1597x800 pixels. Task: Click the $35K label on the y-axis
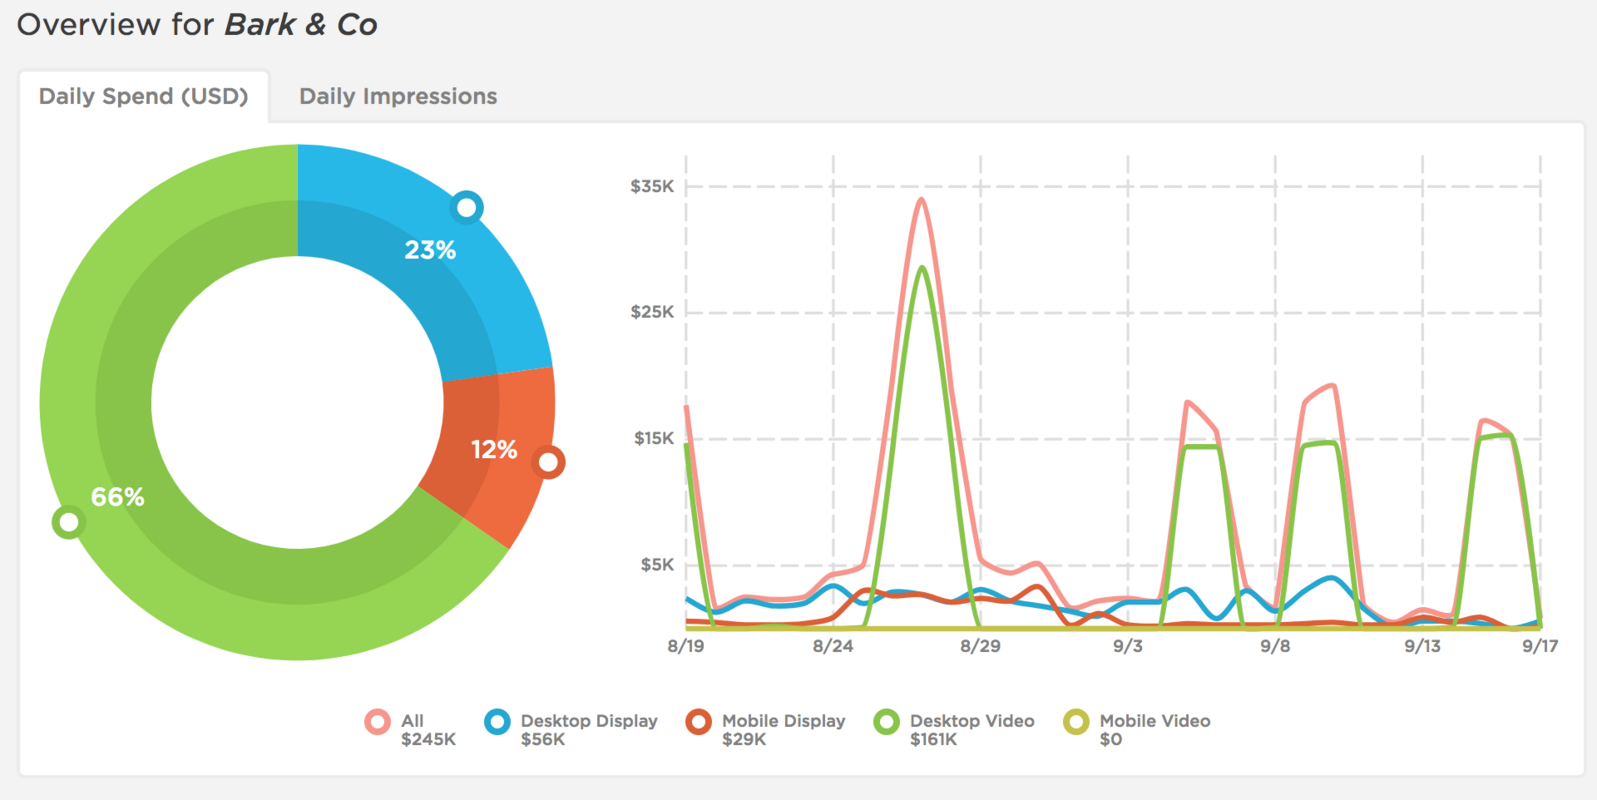652,187
